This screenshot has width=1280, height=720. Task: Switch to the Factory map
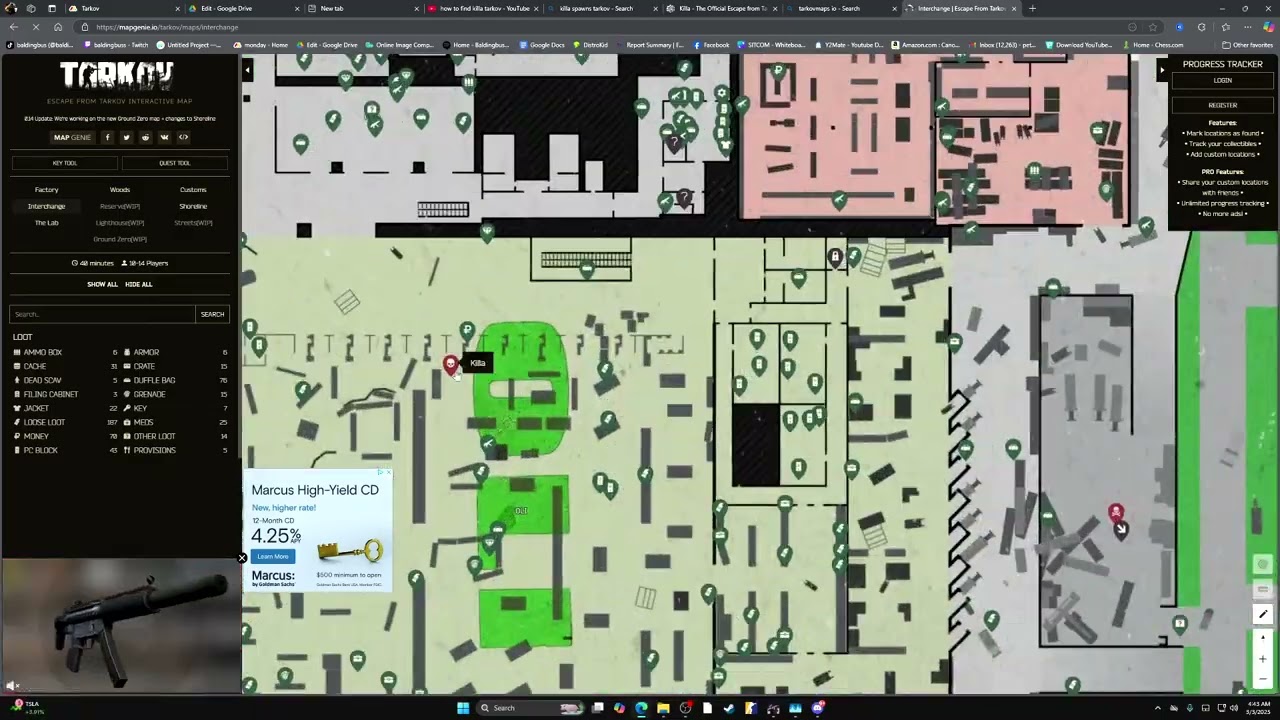(46, 189)
